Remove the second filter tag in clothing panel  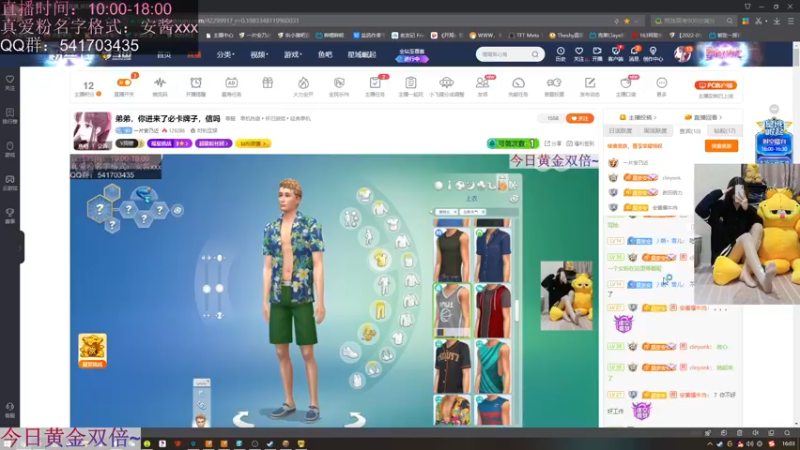[483, 212]
